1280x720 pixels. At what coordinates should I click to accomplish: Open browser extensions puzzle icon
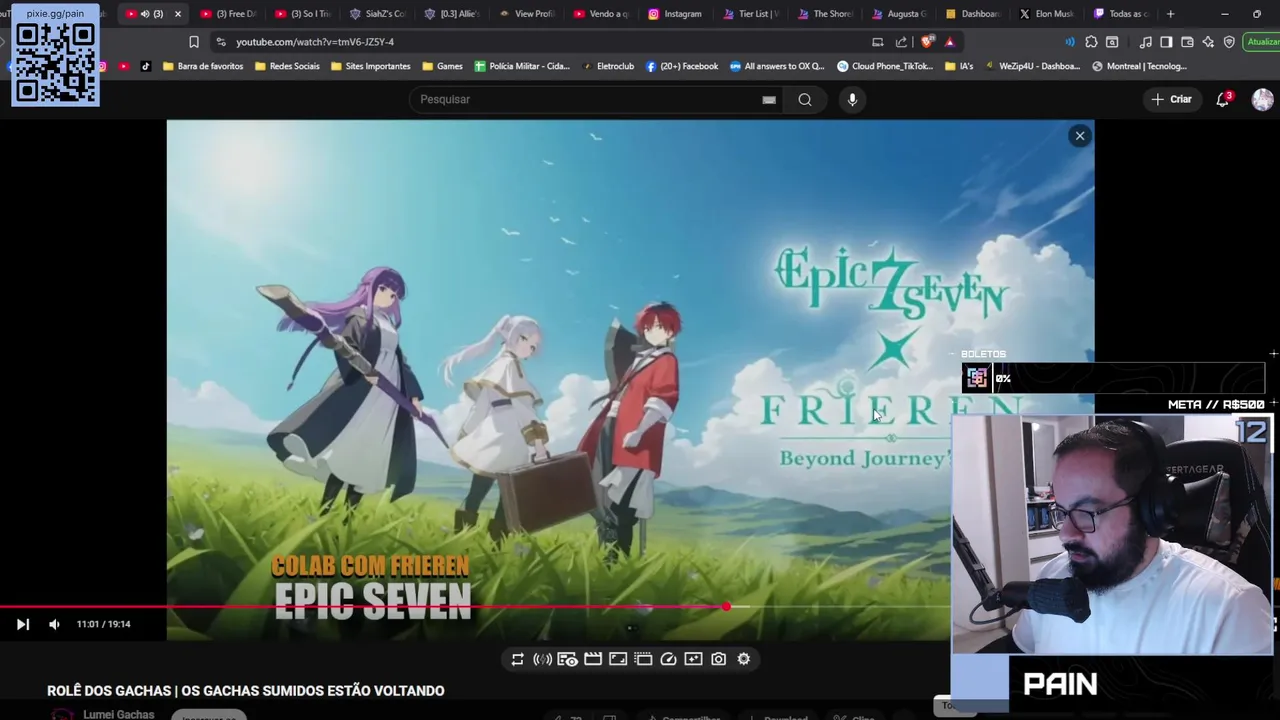click(x=1091, y=42)
